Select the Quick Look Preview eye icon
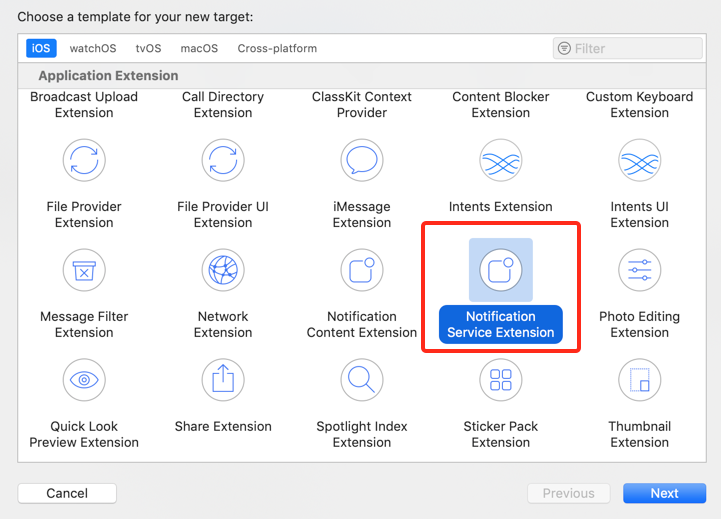This screenshot has height=519, width=721. 84,380
